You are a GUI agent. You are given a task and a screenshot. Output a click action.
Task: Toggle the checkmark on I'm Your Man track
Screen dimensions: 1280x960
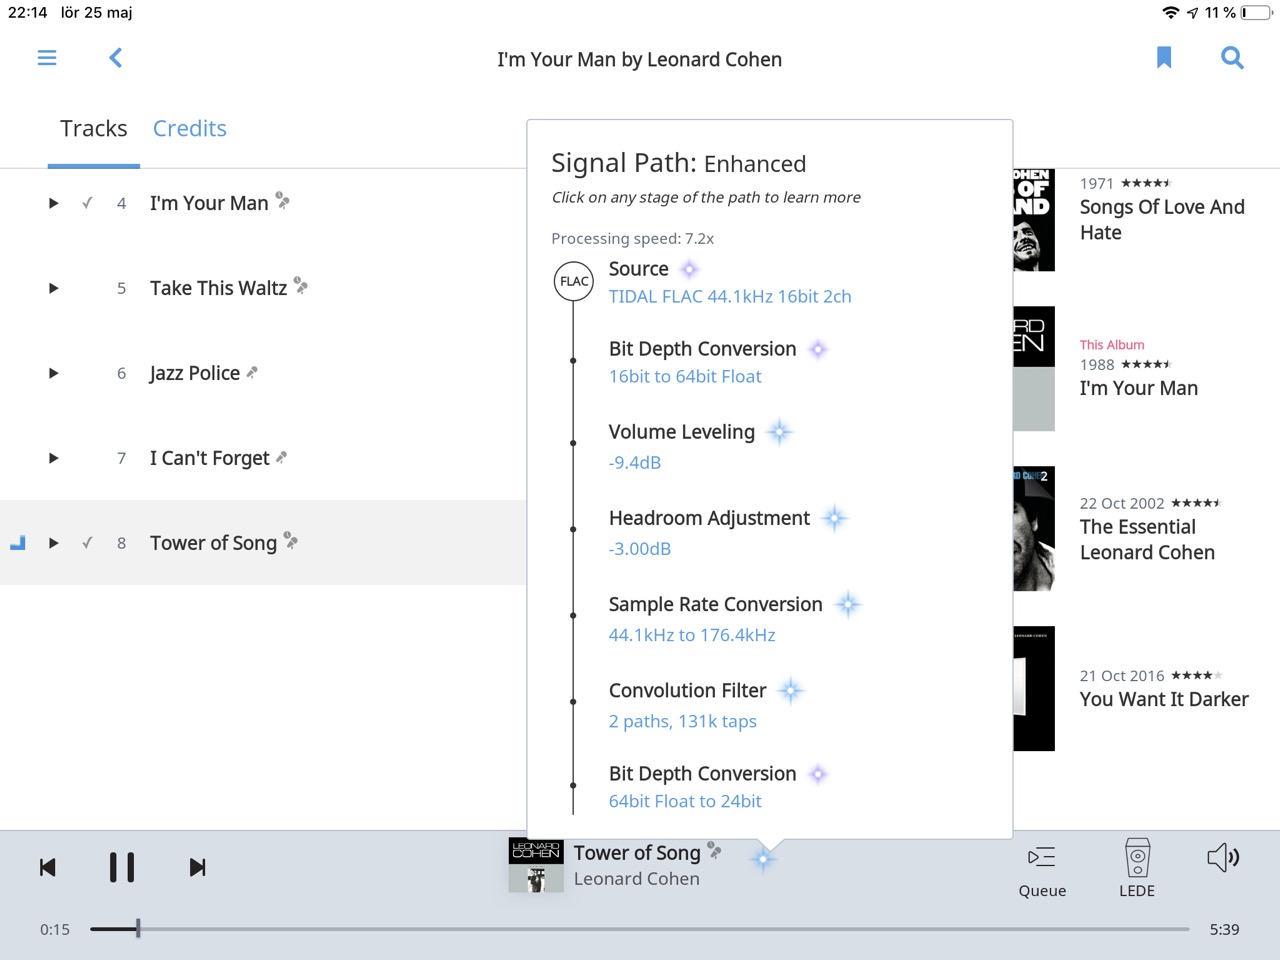[x=88, y=203]
